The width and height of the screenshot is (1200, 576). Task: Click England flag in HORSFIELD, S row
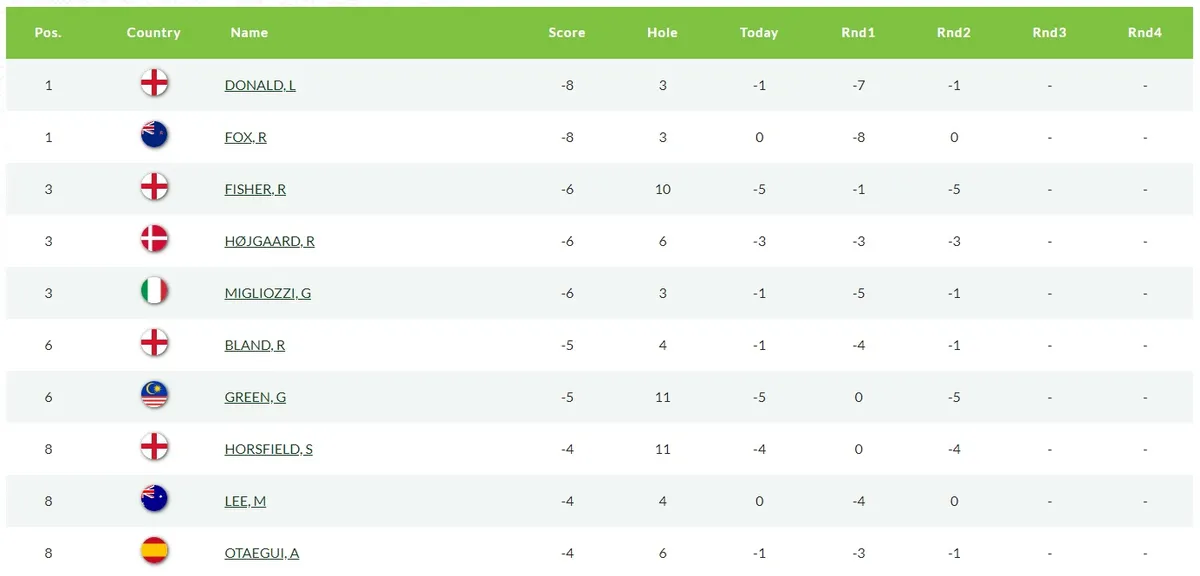point(154,447)
